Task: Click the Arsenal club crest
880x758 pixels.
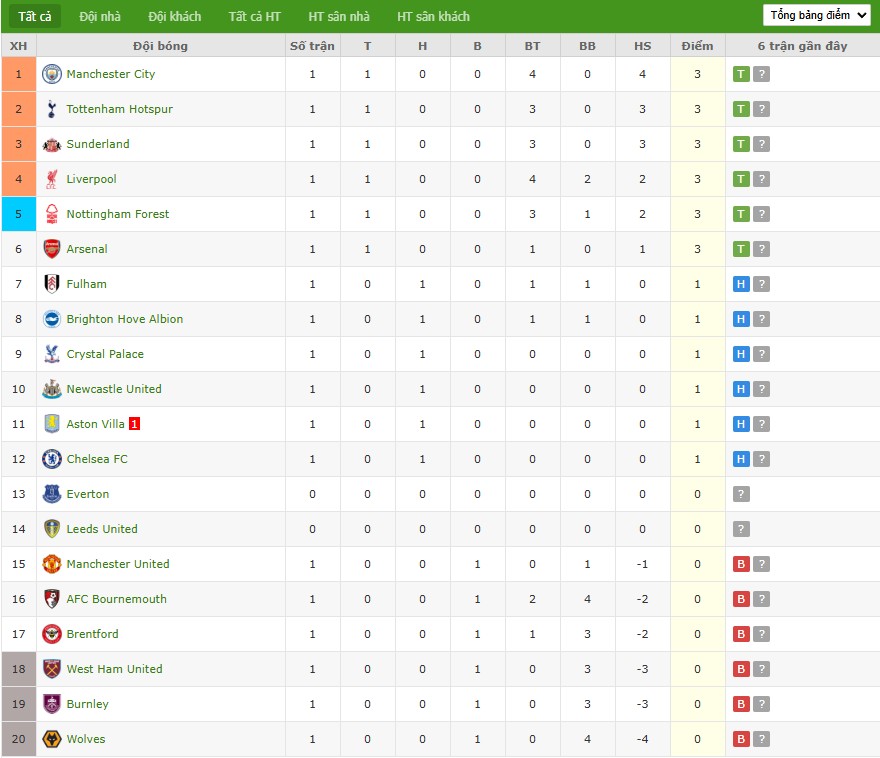Action: tap(51, 249)
